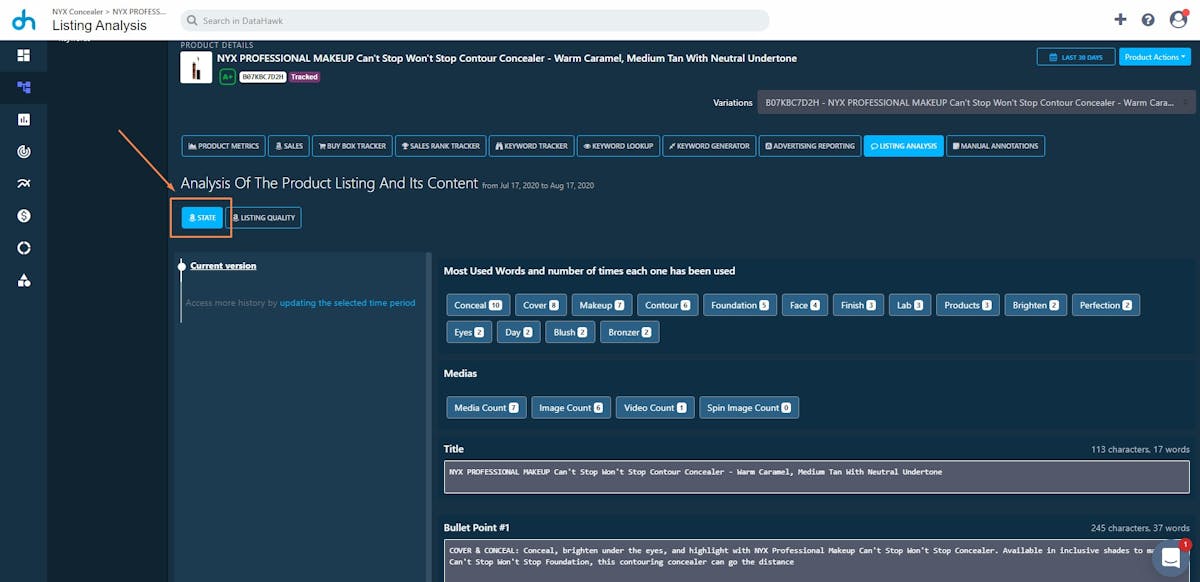This screenshot has width=1200, height=582.
Task: Click the Image Count 6 tag
Action: coord(571,407)
